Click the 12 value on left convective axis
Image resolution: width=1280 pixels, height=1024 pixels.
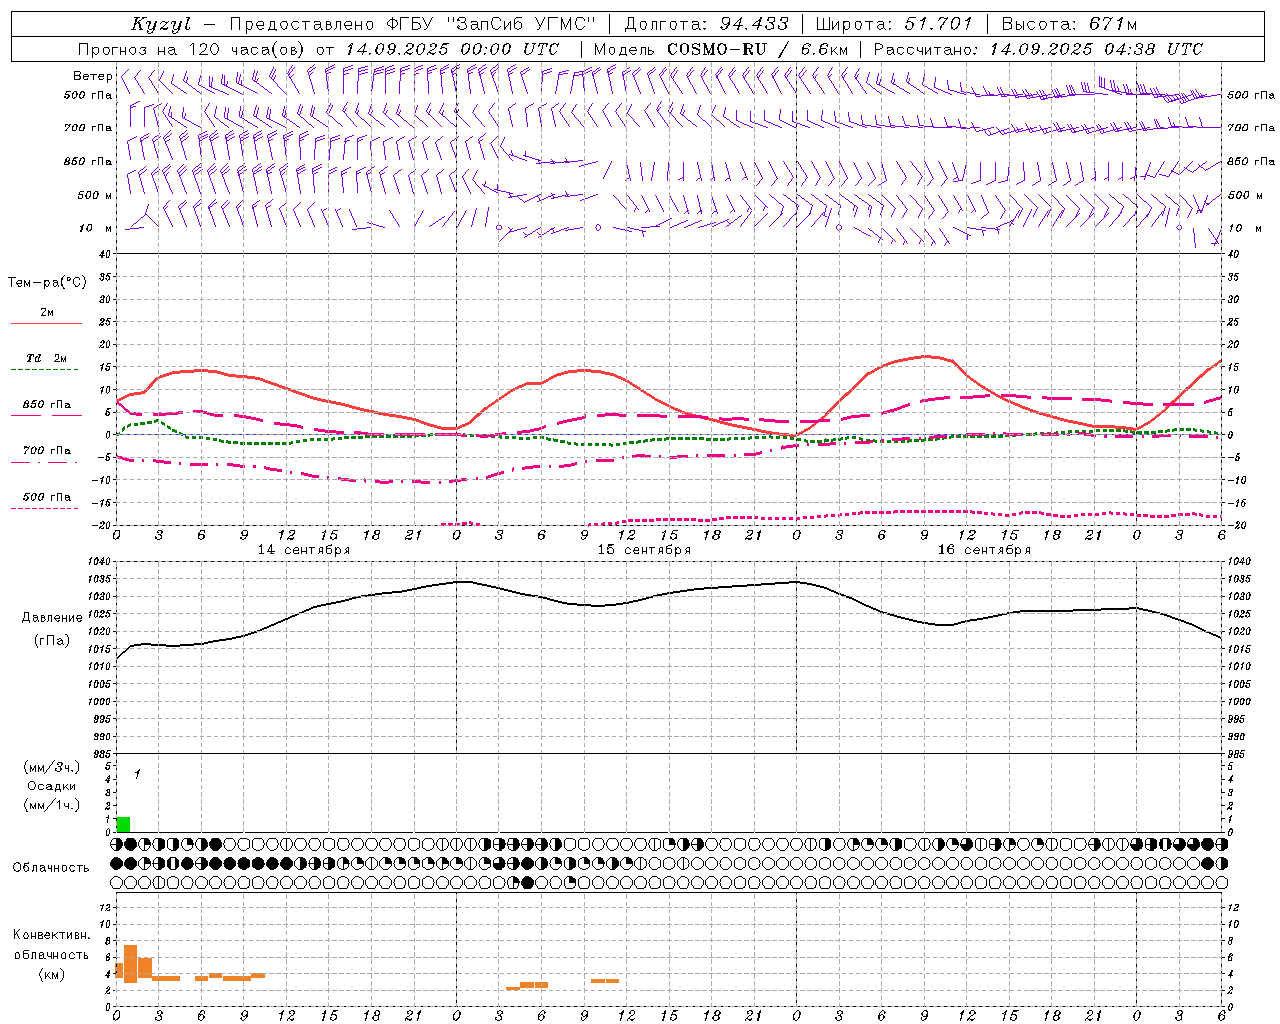pyautogui.click(x=104, y=907)
